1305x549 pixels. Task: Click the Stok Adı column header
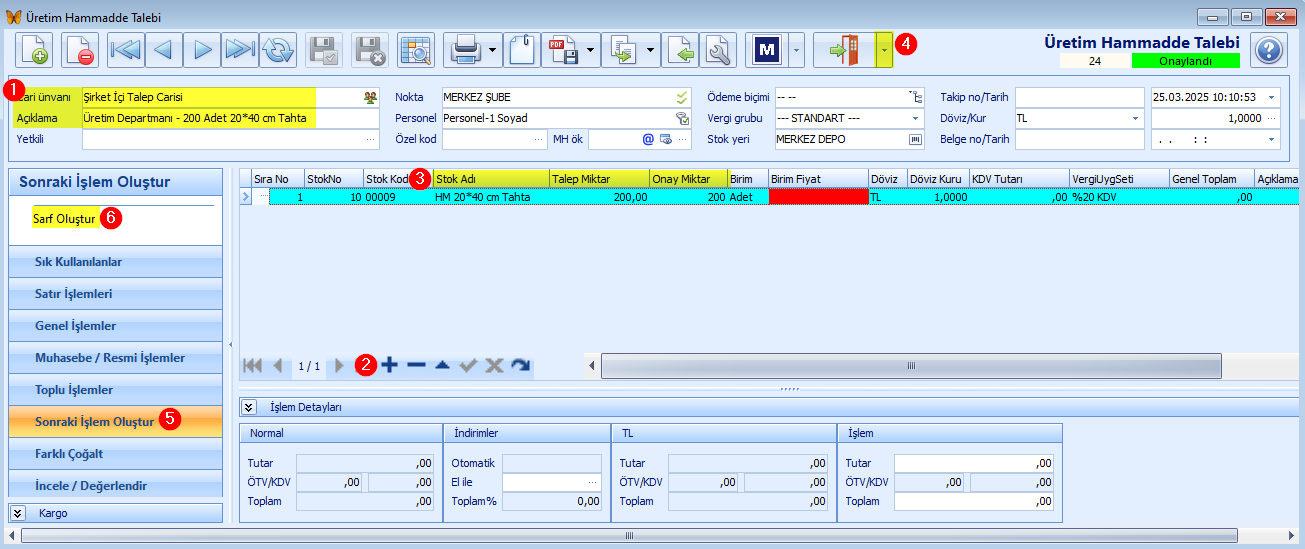click(491, 178)
